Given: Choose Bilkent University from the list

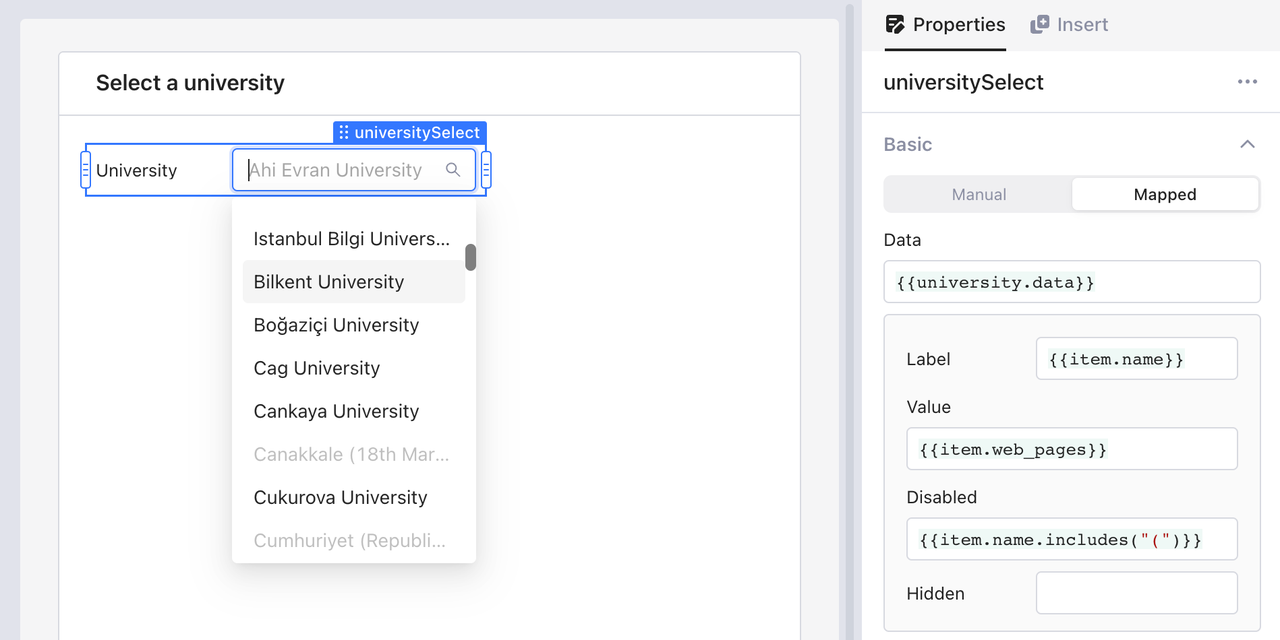Looking at the screenshot, I should pos(329,282).
